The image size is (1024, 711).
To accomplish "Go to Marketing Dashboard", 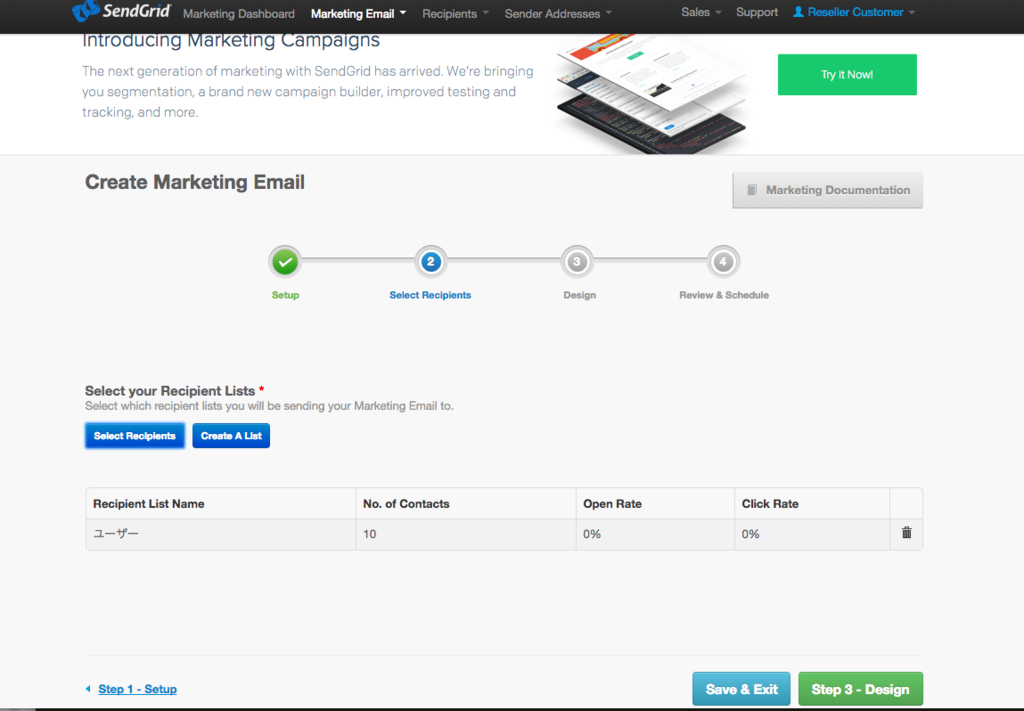I will tap(238, 14).
